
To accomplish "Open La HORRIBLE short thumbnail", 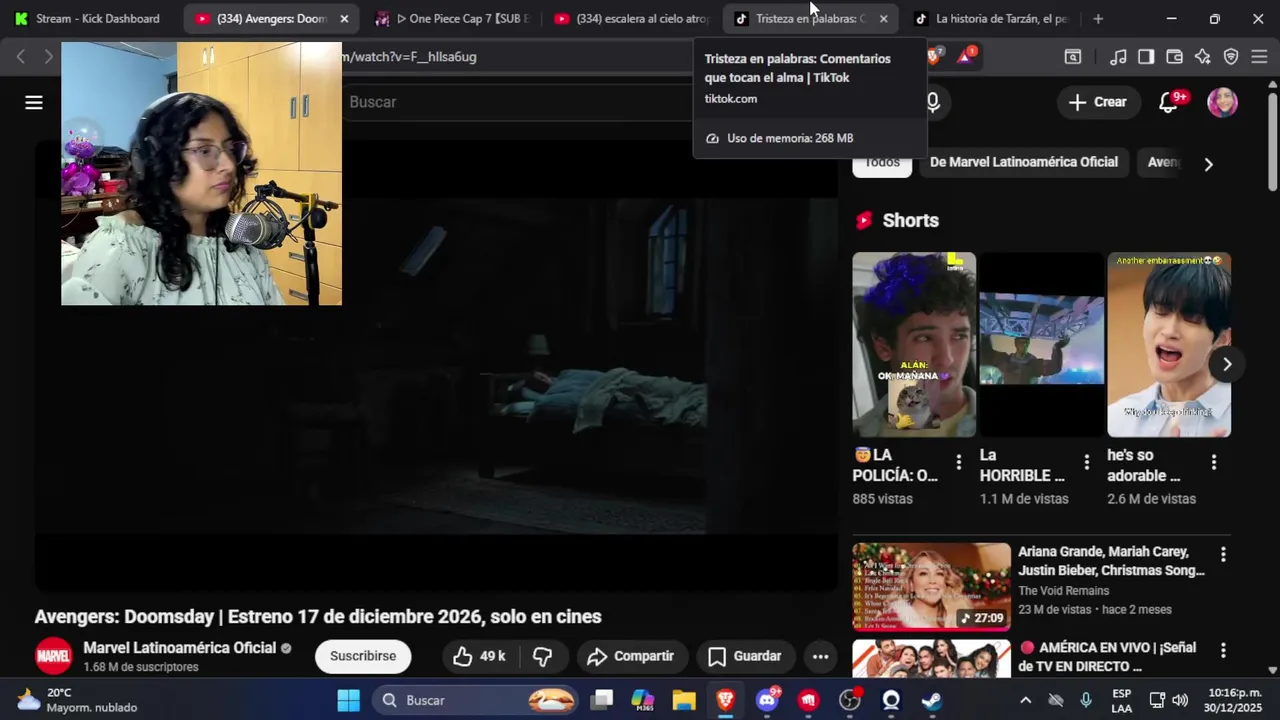I will (1041, 345).
